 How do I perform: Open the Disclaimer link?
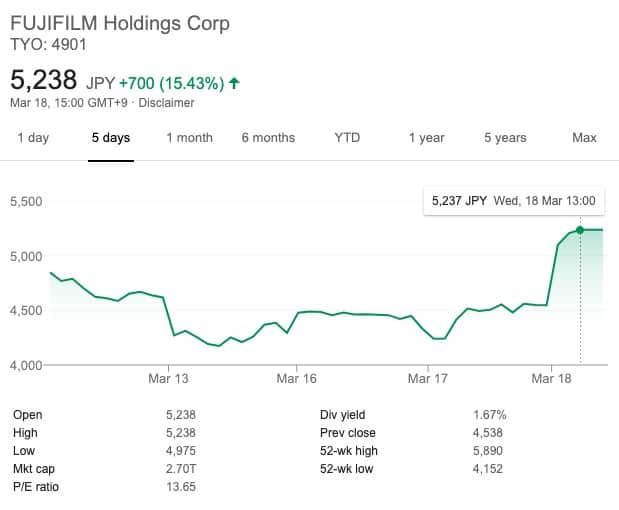pyautogui.click(x=166, y=103)
